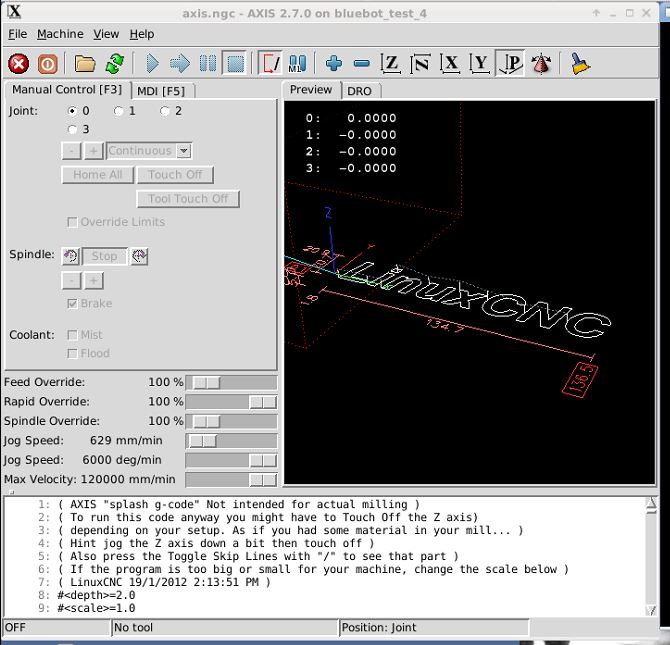Select joint 2 radio button
Image resolution: width=670 pixels, height=645 pixels.
[165, 111]
